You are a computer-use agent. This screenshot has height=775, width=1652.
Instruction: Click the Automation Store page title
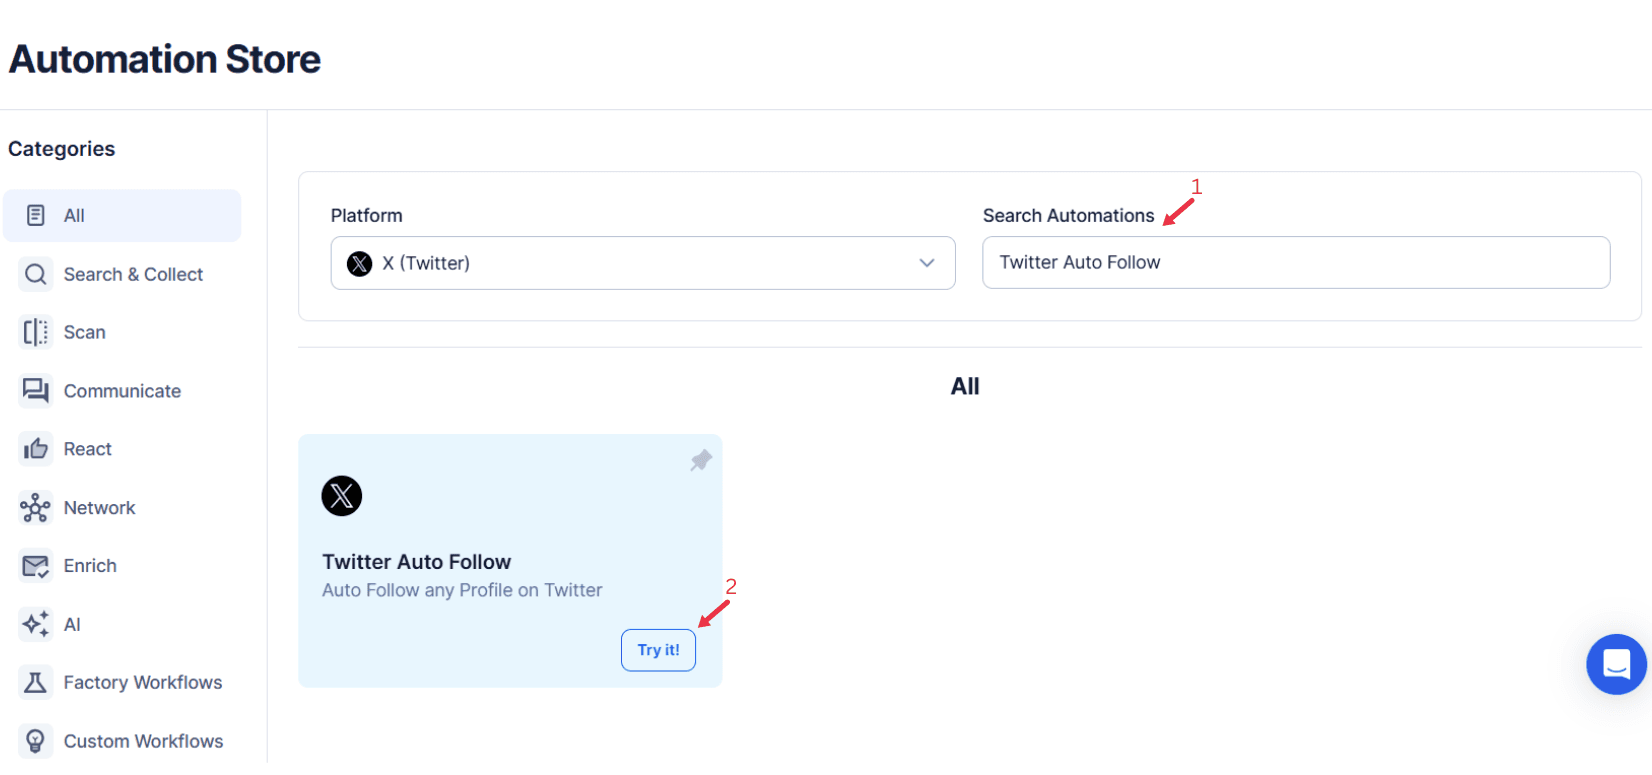click(x=164, y=59)
